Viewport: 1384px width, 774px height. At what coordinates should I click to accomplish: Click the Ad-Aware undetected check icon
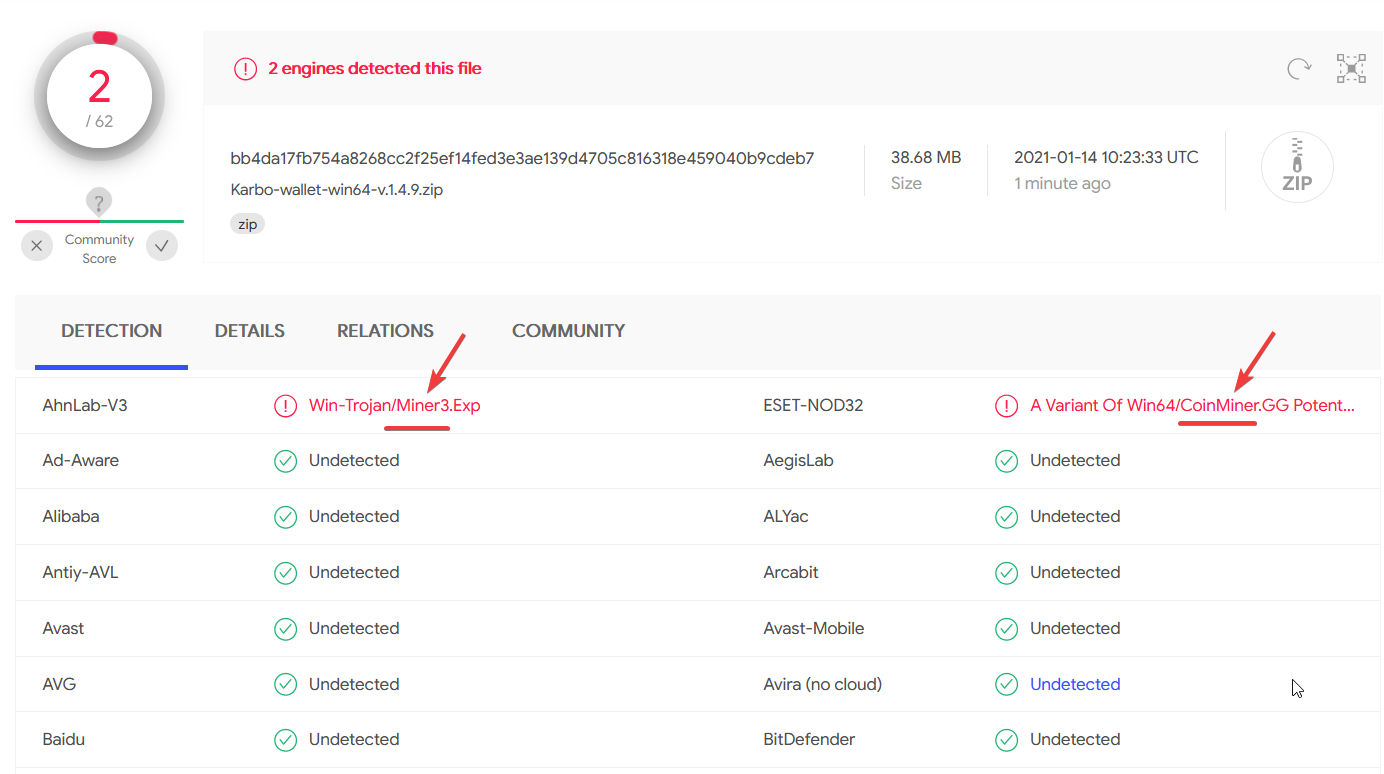[285, 461]
